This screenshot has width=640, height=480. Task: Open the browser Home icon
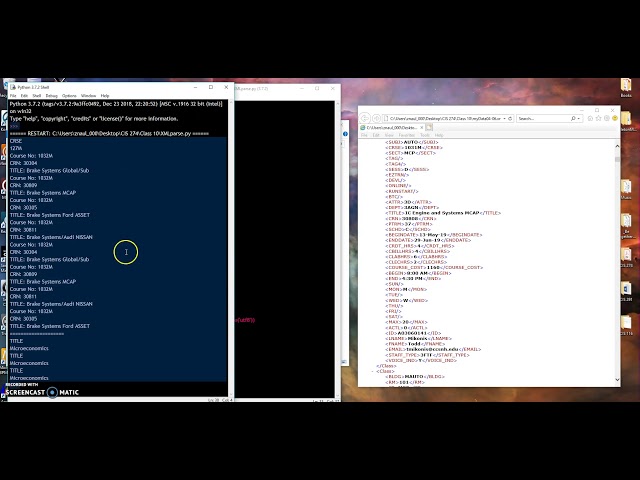click(590, 118)
